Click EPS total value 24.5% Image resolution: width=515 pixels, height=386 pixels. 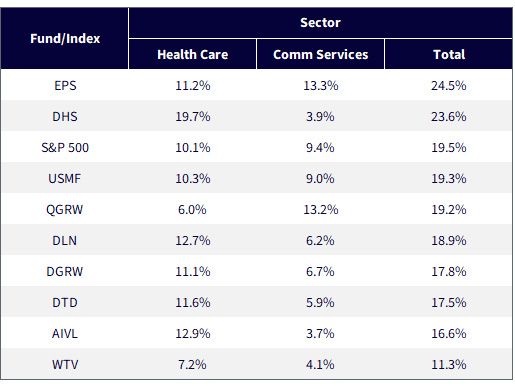pos(449,86)
